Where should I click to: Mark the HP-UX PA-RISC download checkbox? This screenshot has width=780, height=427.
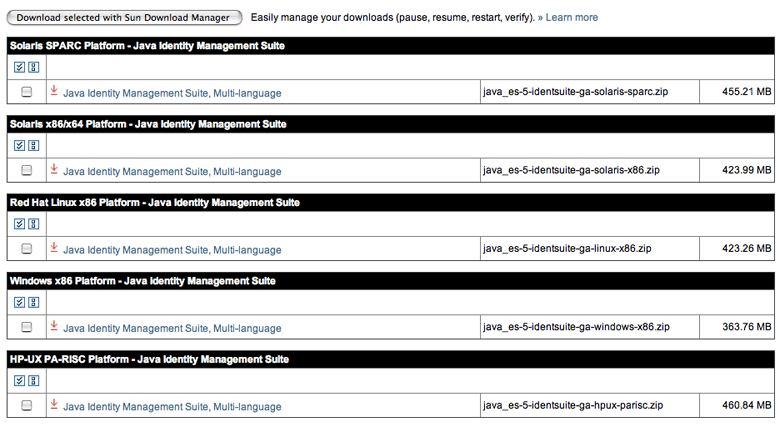[26, 405]
